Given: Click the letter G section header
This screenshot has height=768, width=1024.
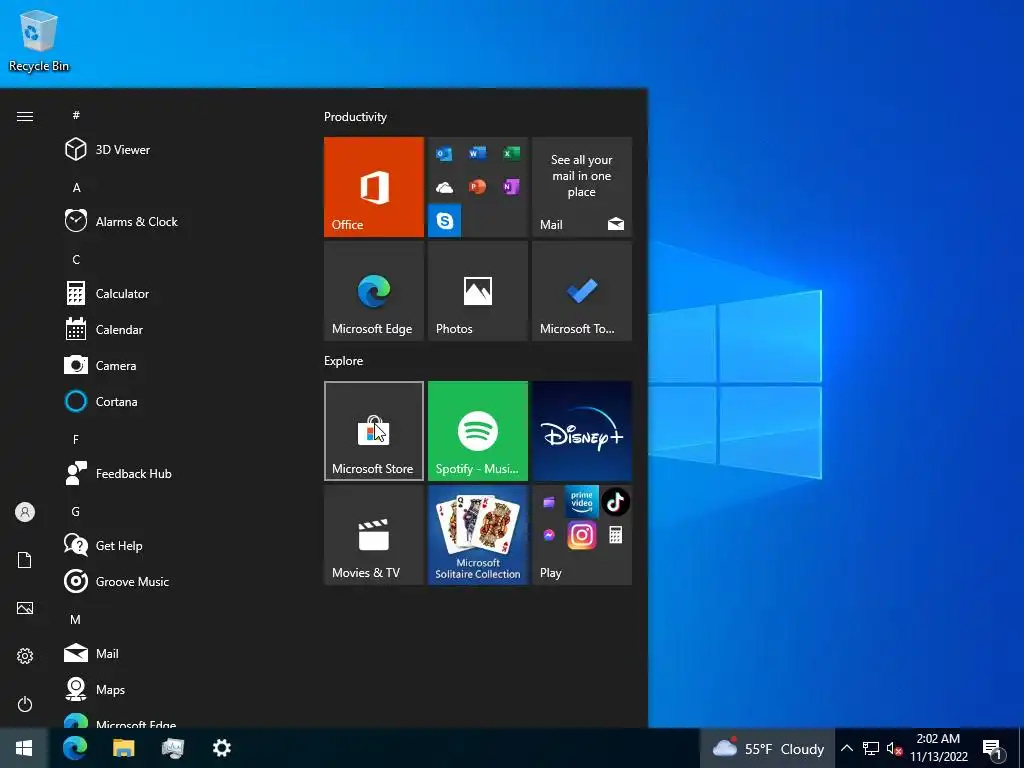Looking at the screenshot, I should coord(76,511).
